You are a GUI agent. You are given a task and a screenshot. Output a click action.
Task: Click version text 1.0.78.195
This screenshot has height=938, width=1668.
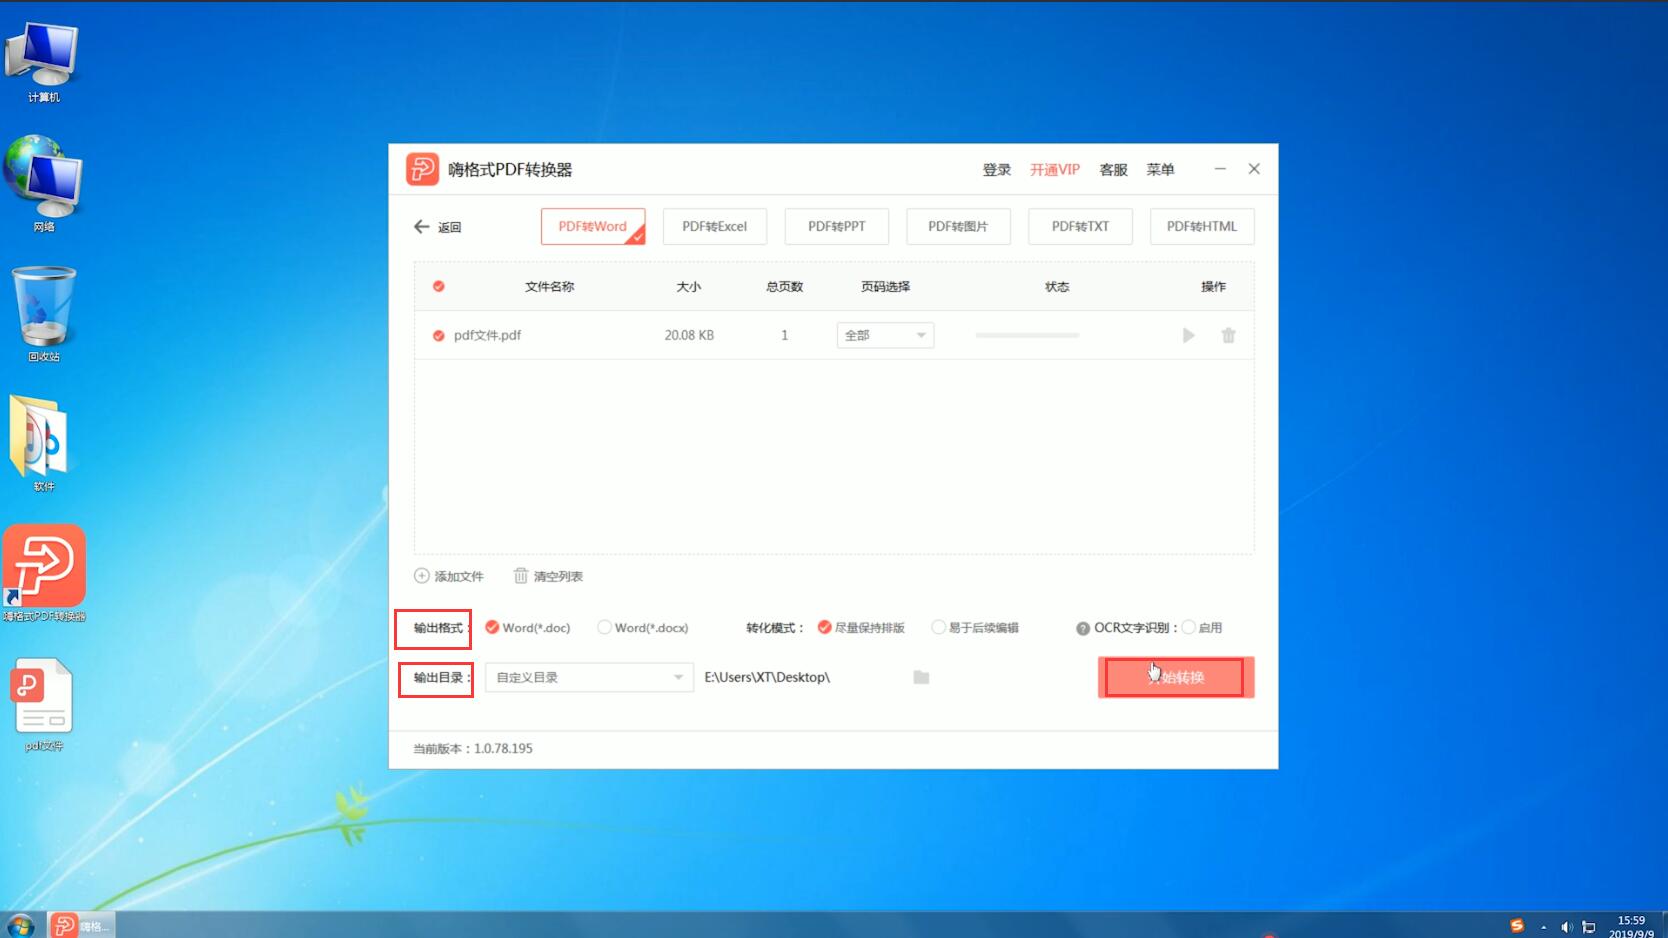pyautogui.click(x=503, y=749)
